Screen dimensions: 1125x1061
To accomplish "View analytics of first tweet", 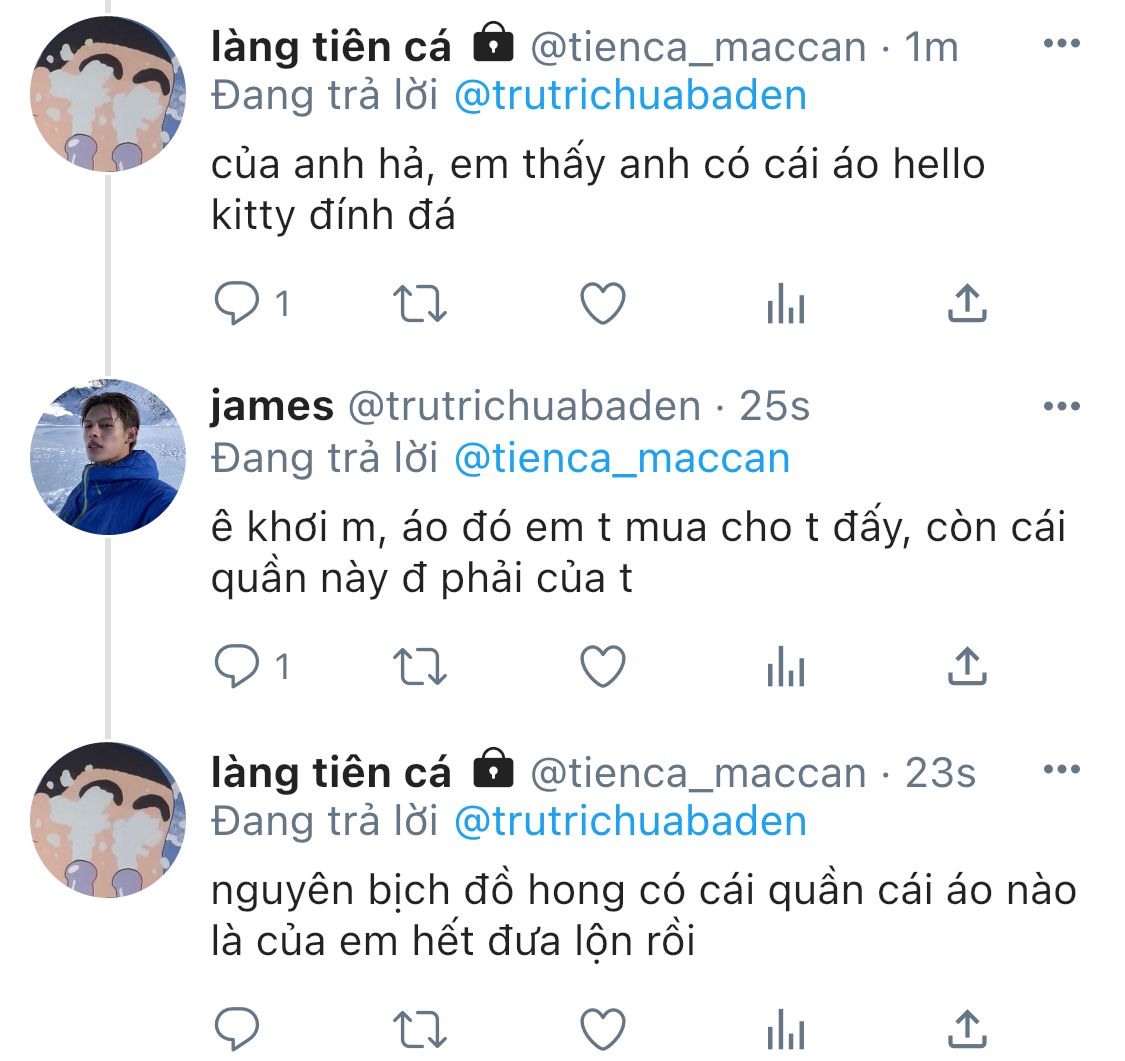I will coord(785,304).
